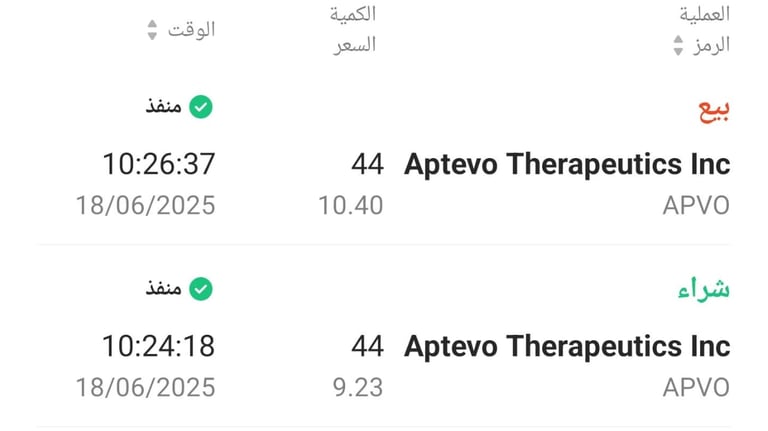
Task: Click الكمية quantity column header
Action: [353, 14]
